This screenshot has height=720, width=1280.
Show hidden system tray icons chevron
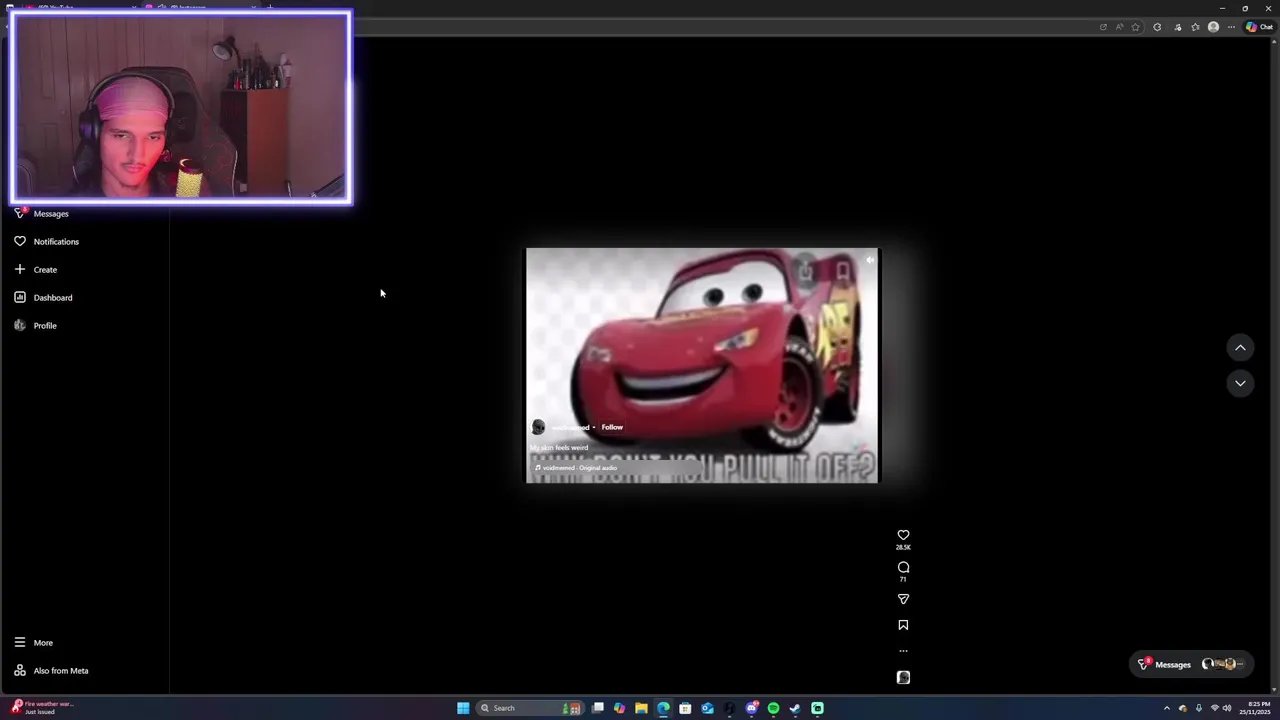click(1166, 708)
